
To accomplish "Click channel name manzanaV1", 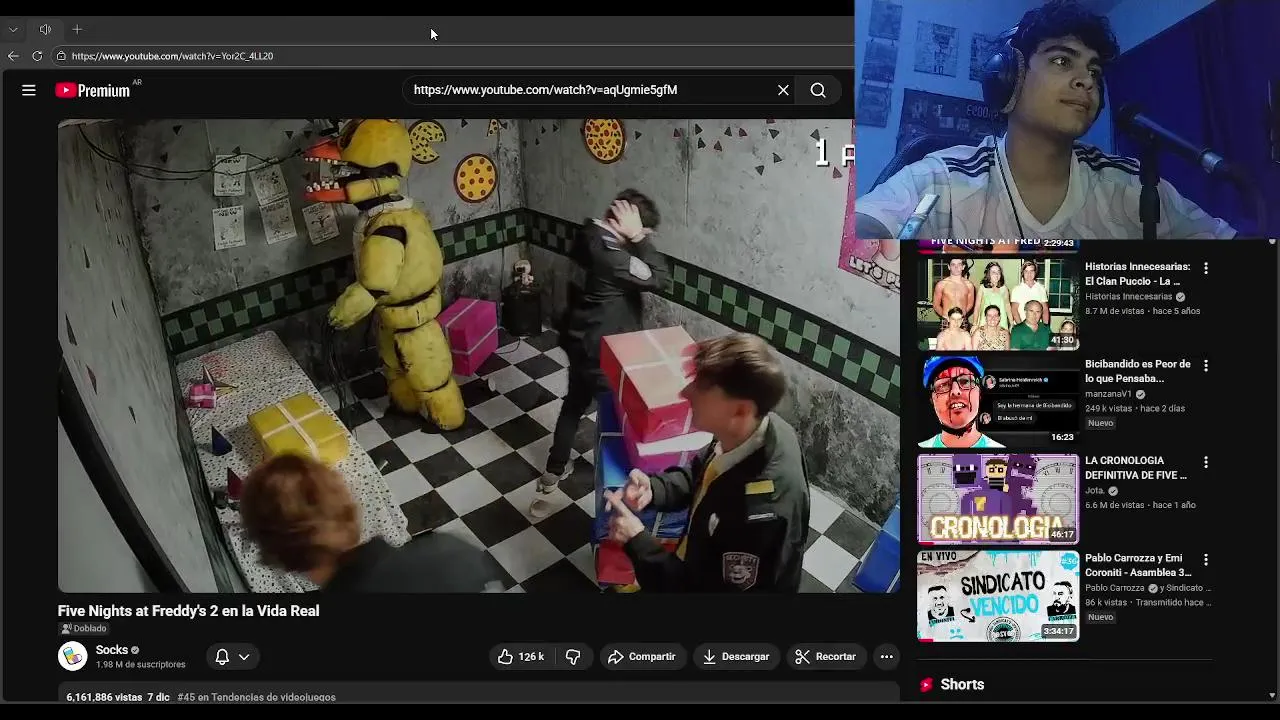I will coord(1108,394).
